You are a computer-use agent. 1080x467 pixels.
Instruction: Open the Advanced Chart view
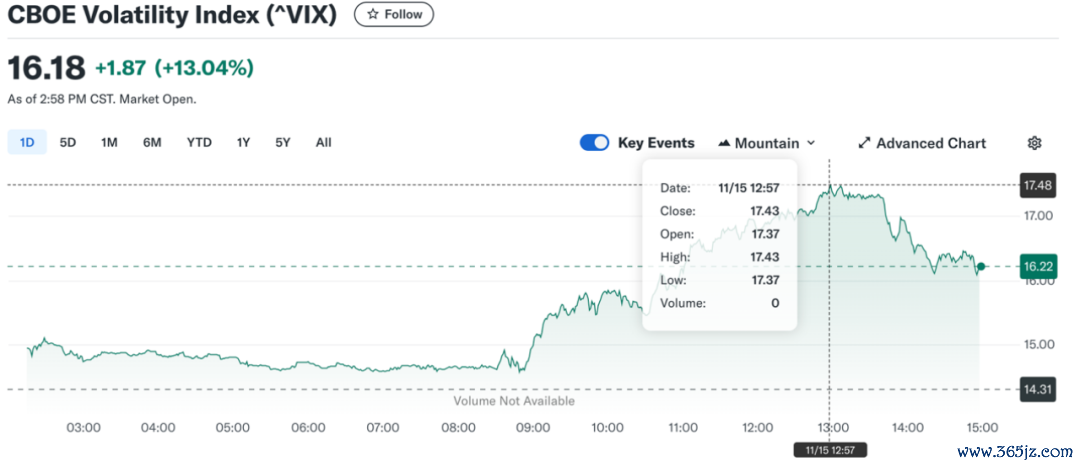(922, 143)
